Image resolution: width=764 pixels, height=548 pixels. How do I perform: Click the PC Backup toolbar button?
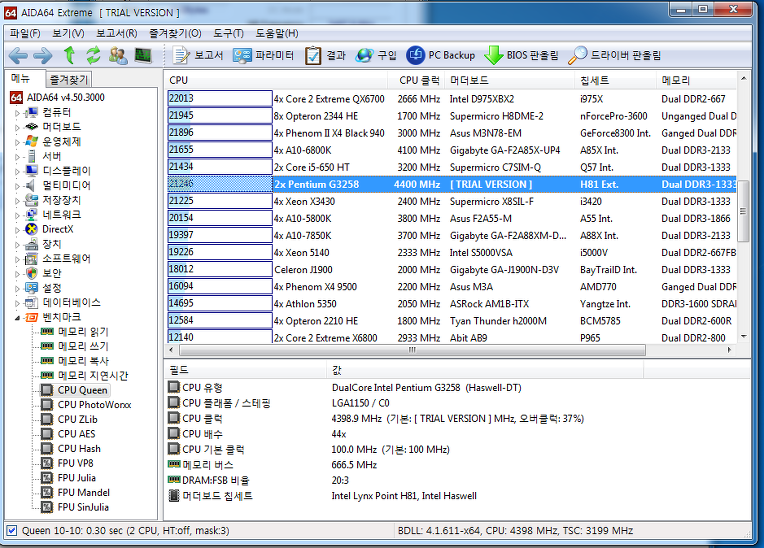[x=440, y=56]
